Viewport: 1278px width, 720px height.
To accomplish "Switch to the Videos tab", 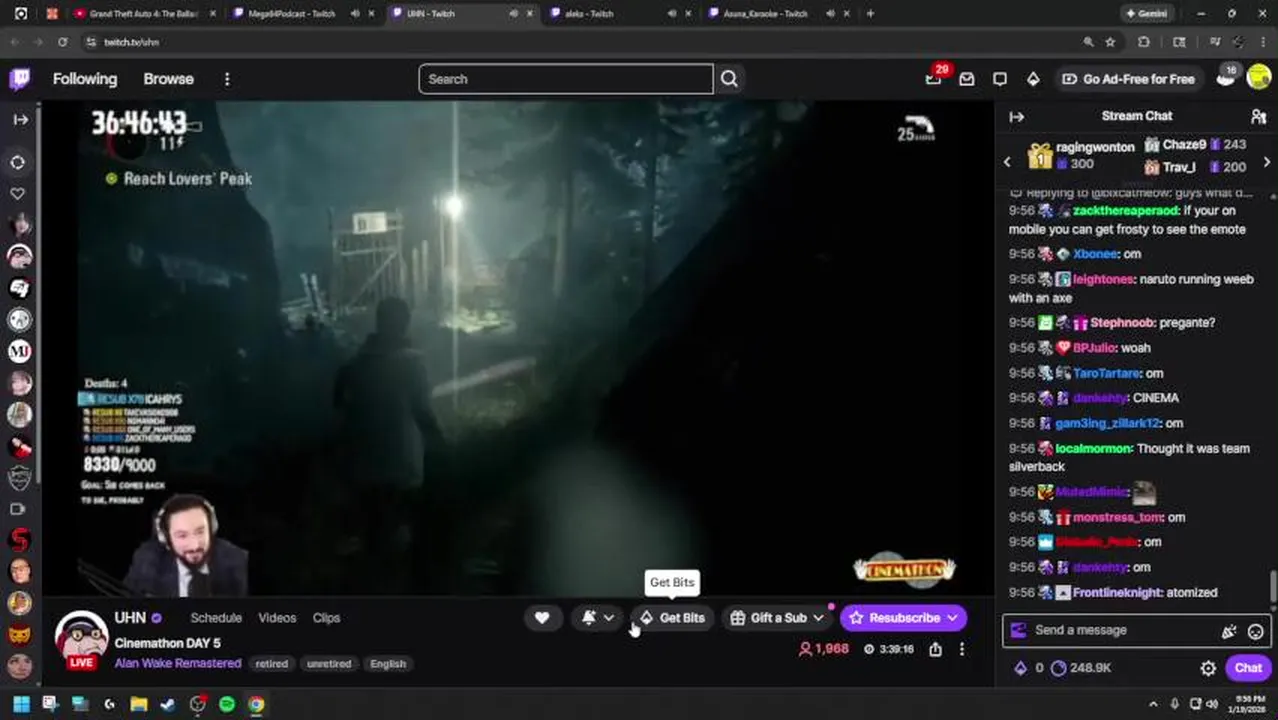I will (x=277, y=618).
